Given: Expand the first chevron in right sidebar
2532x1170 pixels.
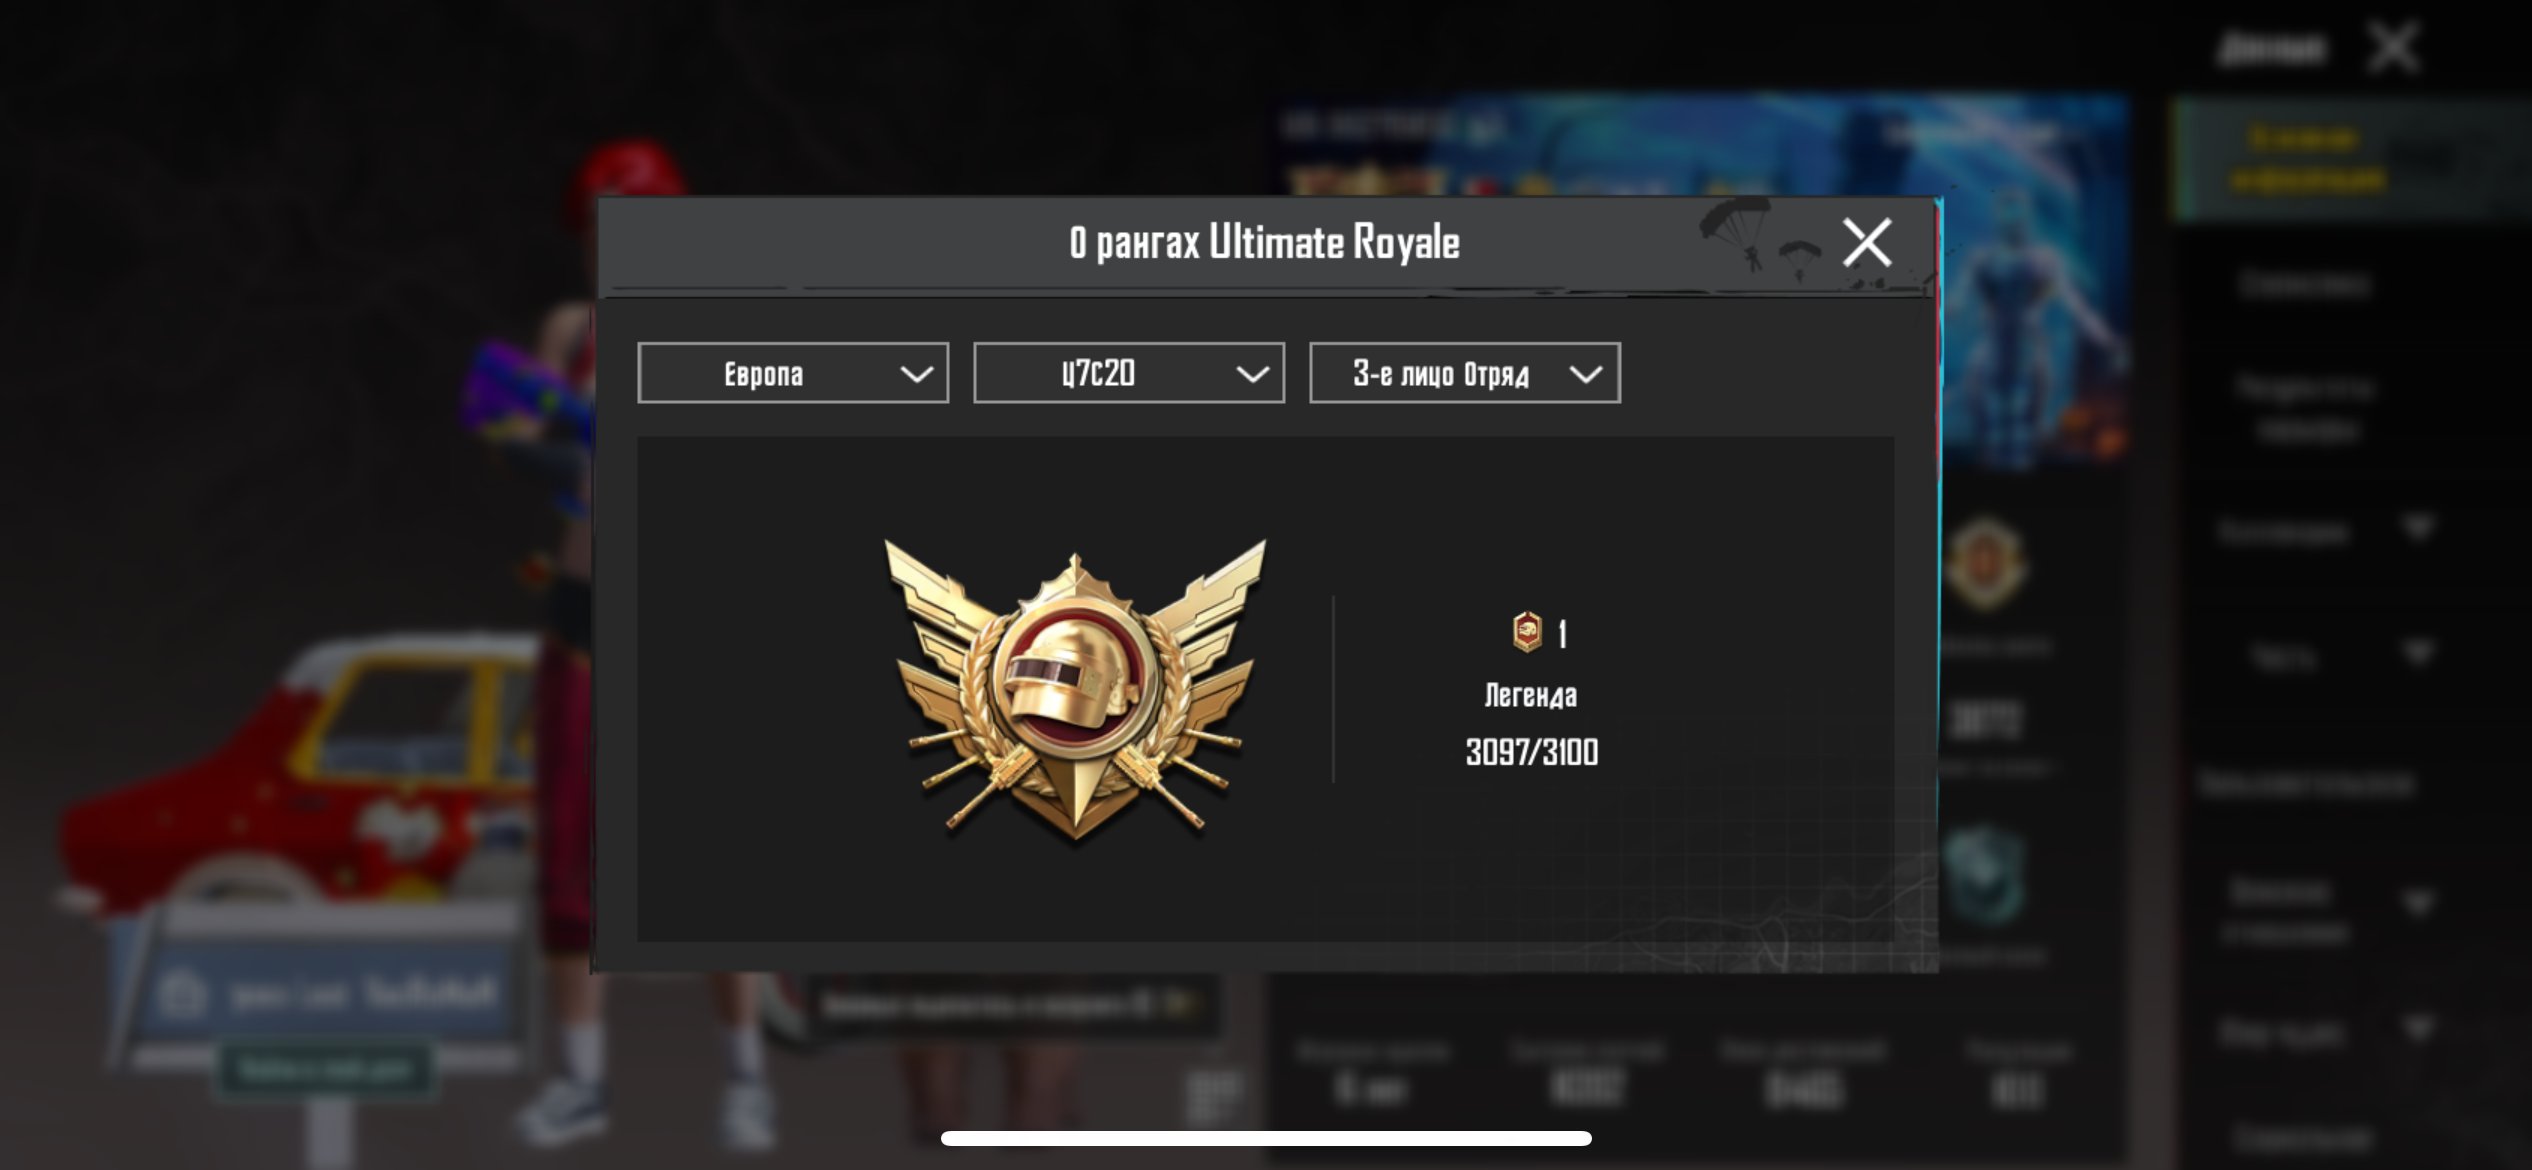Looking at the screenshot, I should coord(2417,527).
